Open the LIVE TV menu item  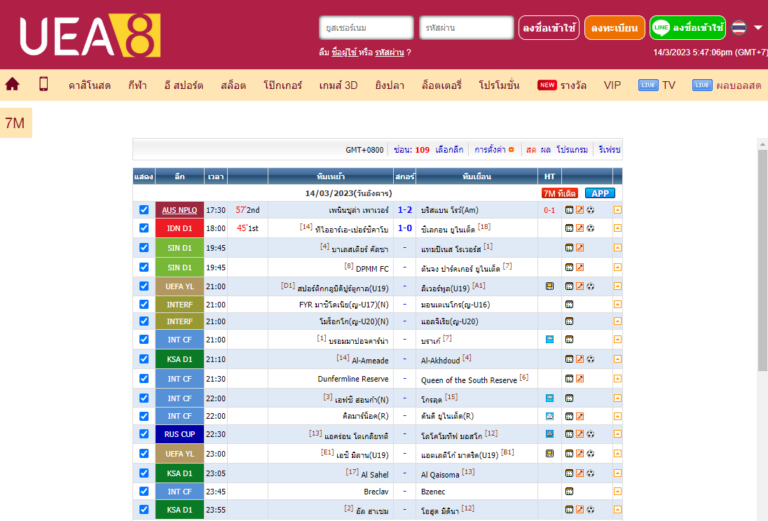pos(657,85)
